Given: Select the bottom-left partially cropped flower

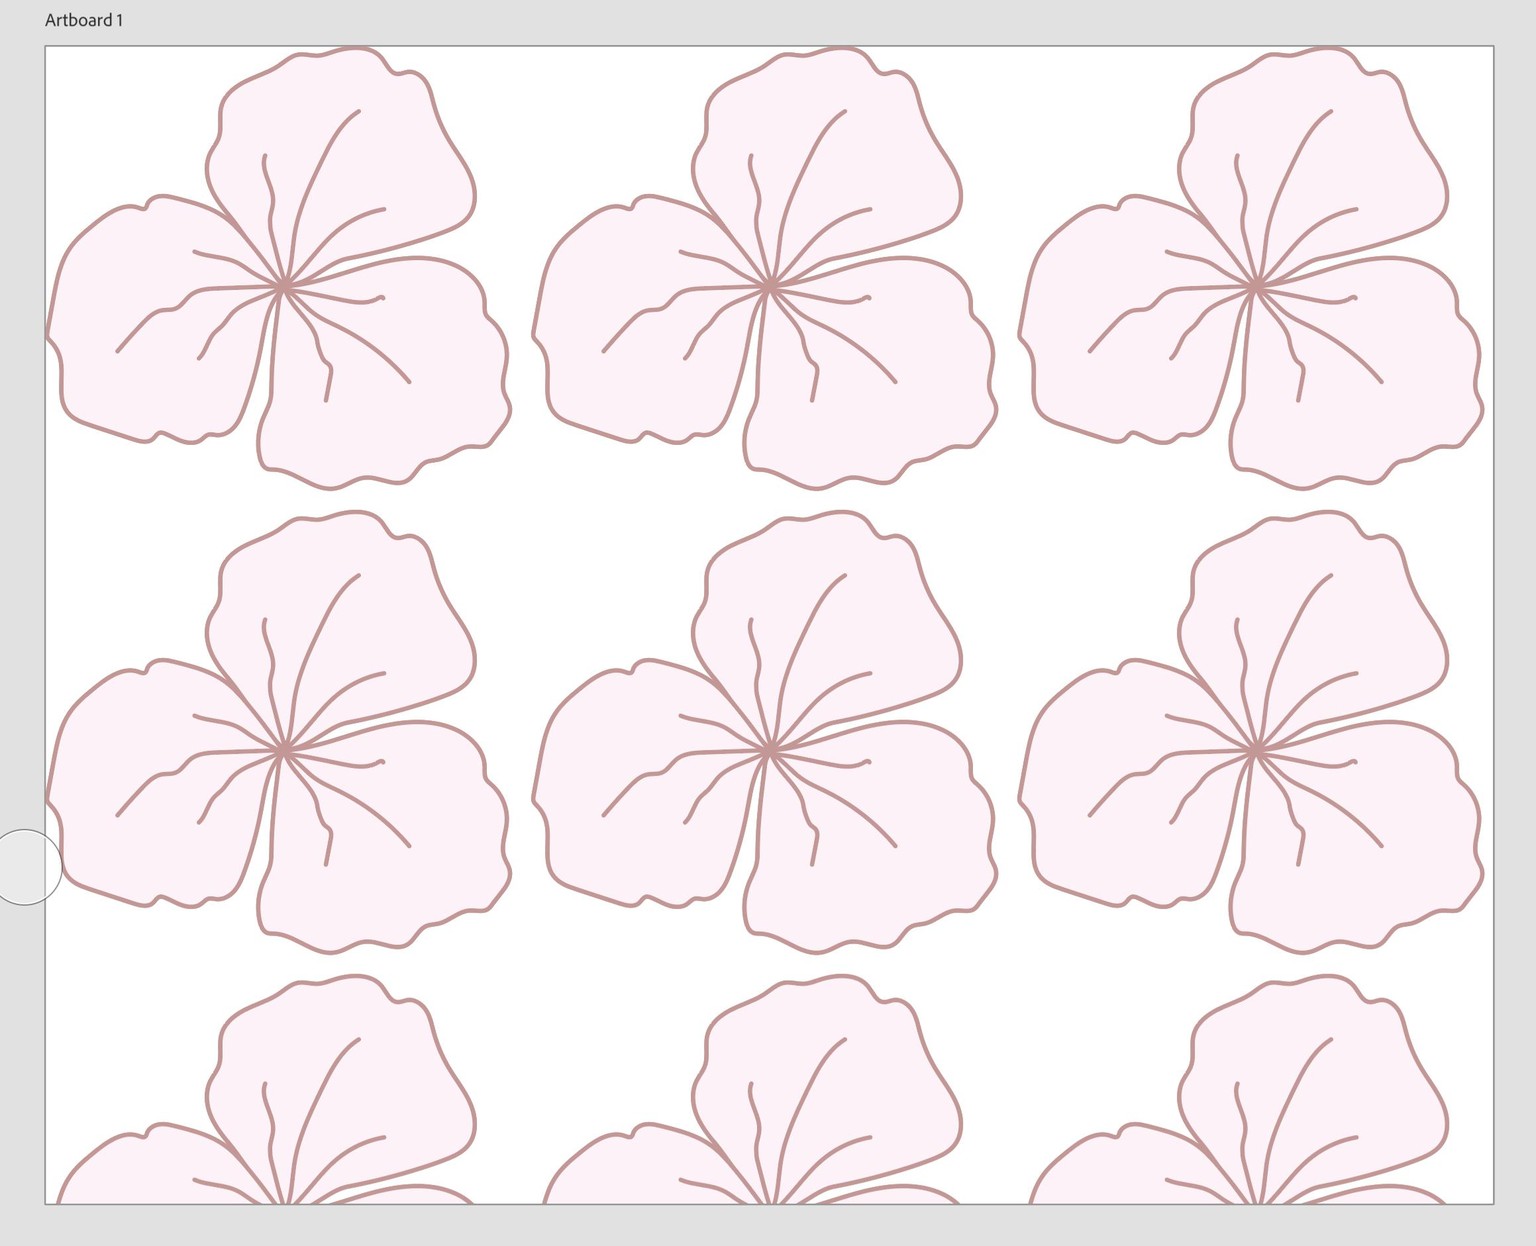Looking at the screenshot, I should (x=267, y=1089).
